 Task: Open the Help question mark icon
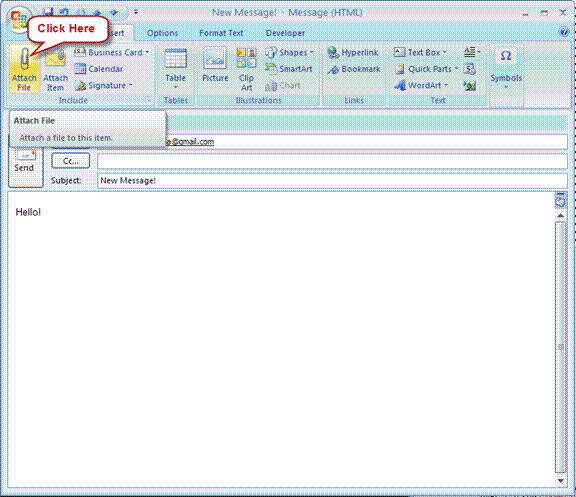click(564, 32)
